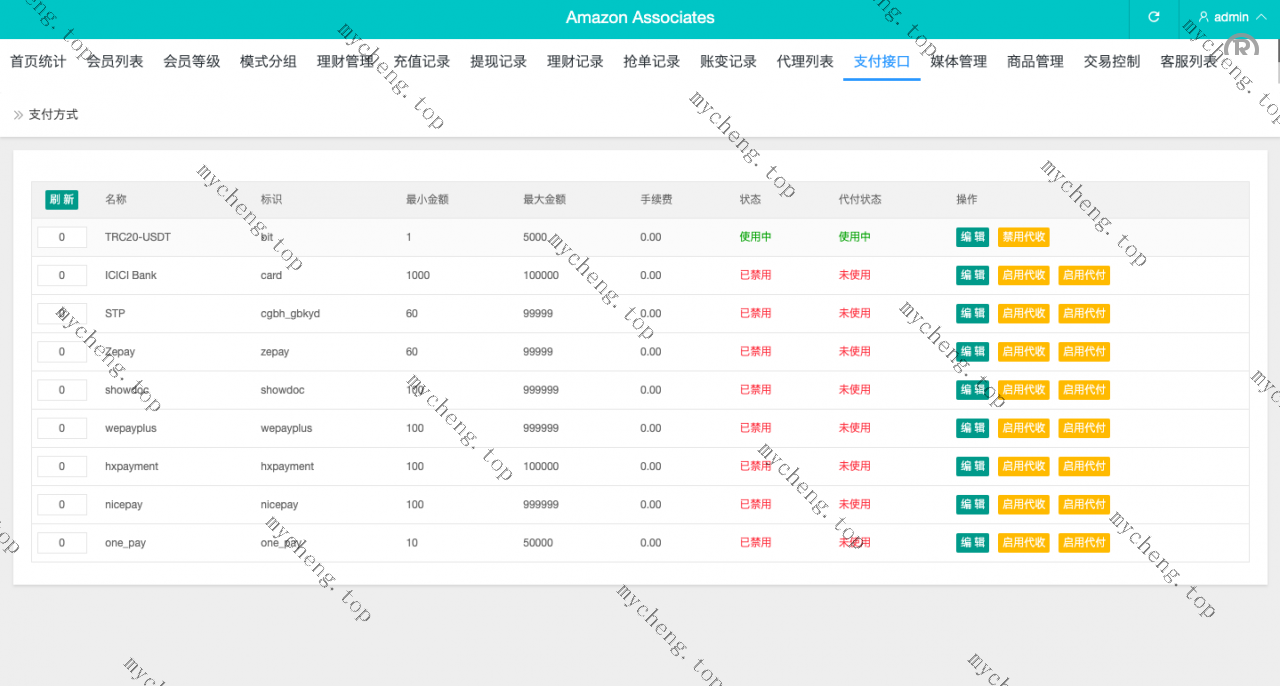
Task: Switch to the 会员列表 tab
Action: tap(114, 62)
